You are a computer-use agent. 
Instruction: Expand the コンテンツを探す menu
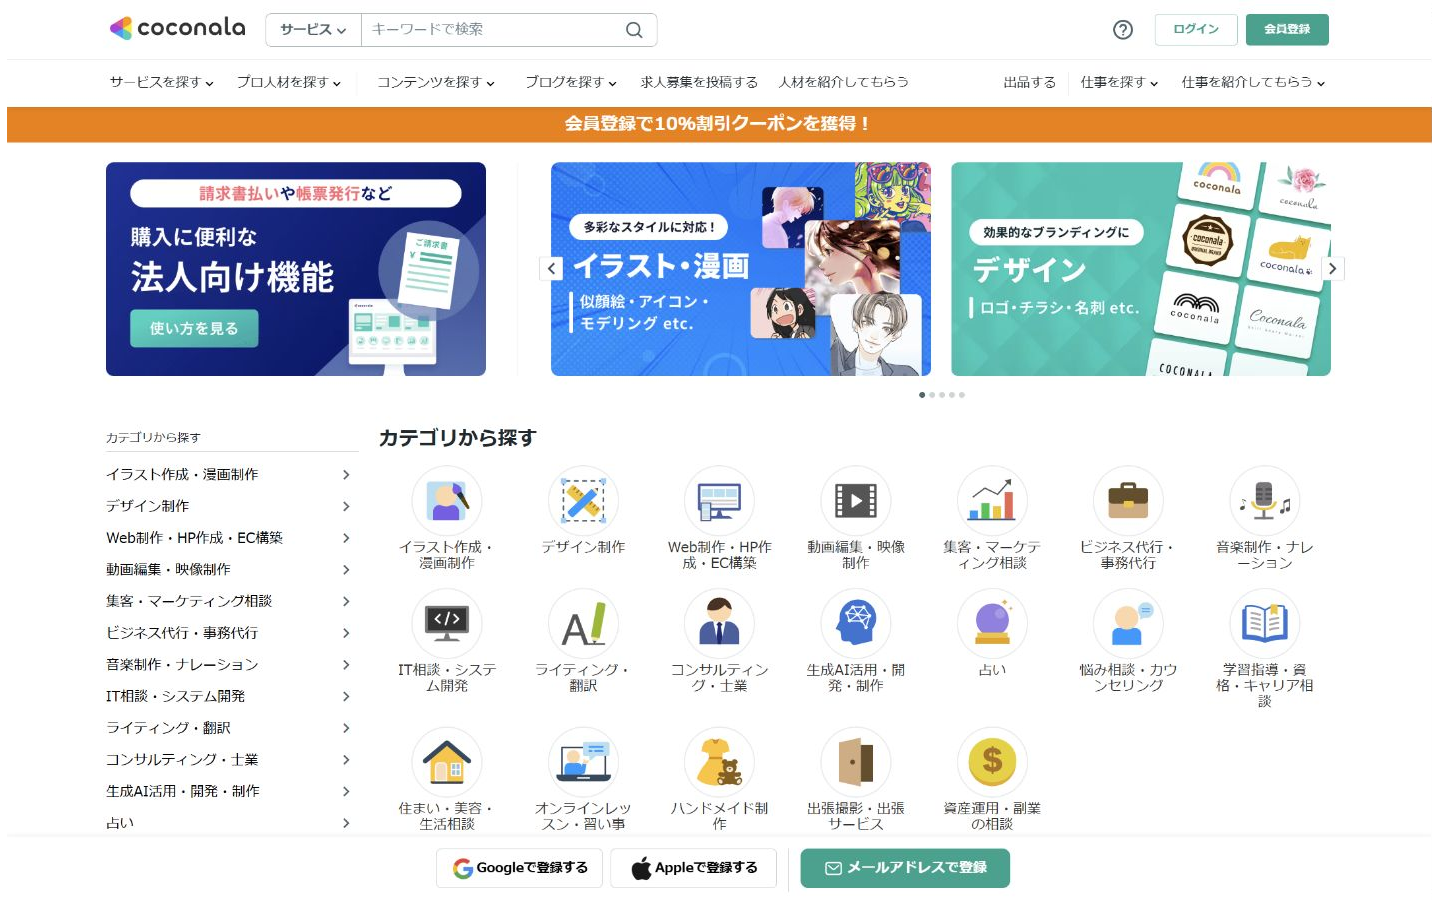point(436,82)
